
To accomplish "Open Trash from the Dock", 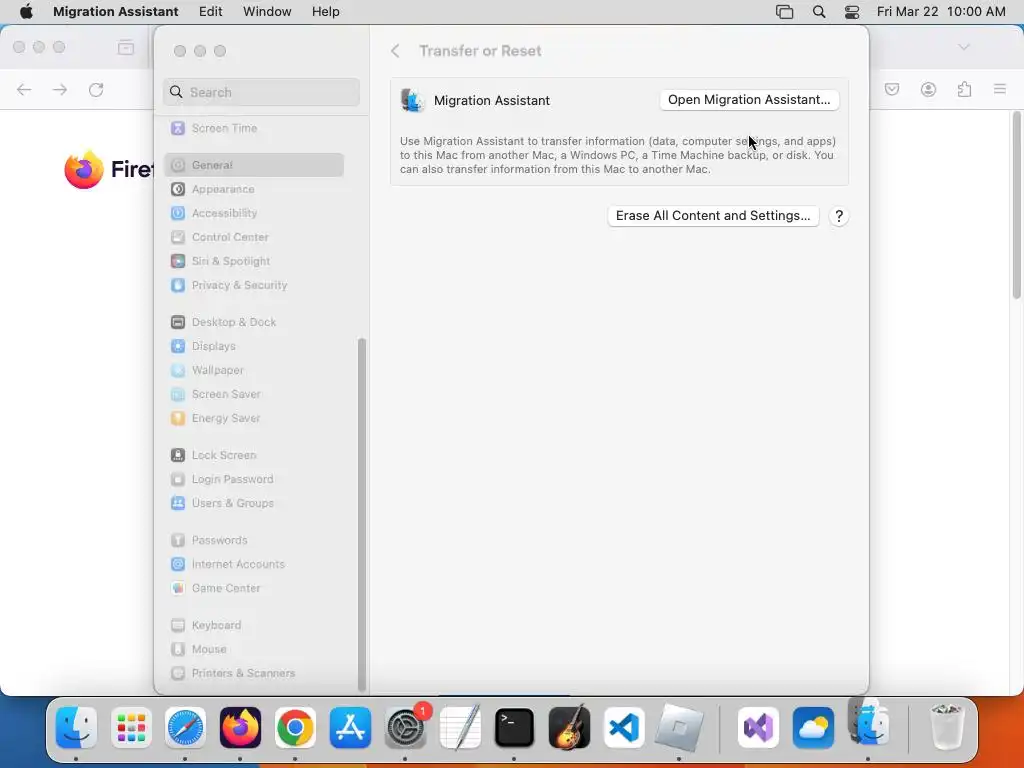I will point(946,728).
